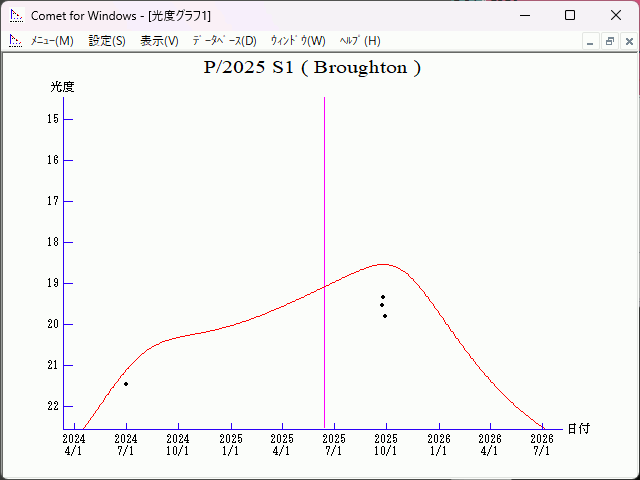Expand the ウィンドウ(W) window menu
This screenshot has height=480, width=640.
pyautogui.click(x=298, y=41)
